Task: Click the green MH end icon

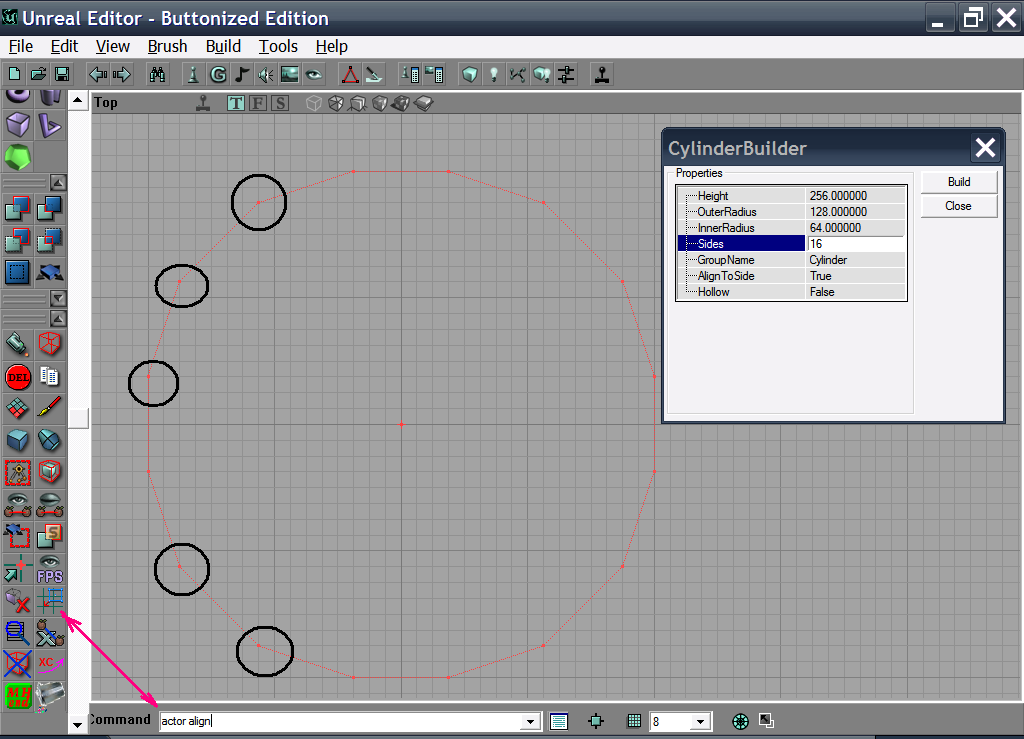Action: click(x=18, y=695)
